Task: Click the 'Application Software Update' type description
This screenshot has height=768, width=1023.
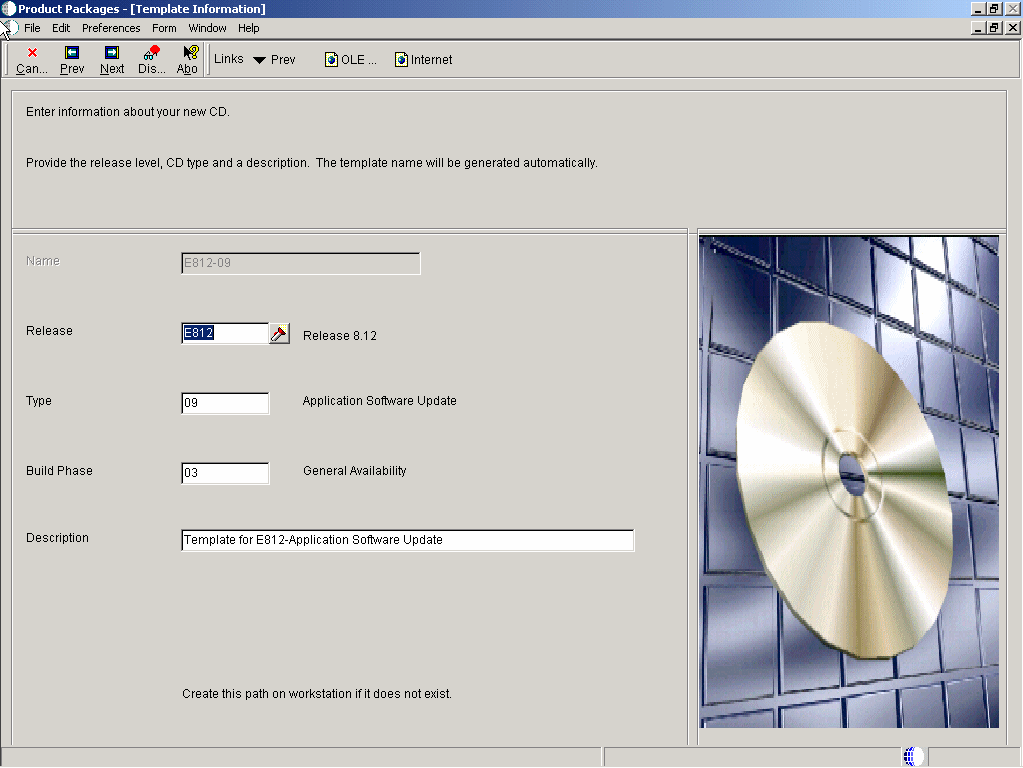Action: [x=379, y=401]
